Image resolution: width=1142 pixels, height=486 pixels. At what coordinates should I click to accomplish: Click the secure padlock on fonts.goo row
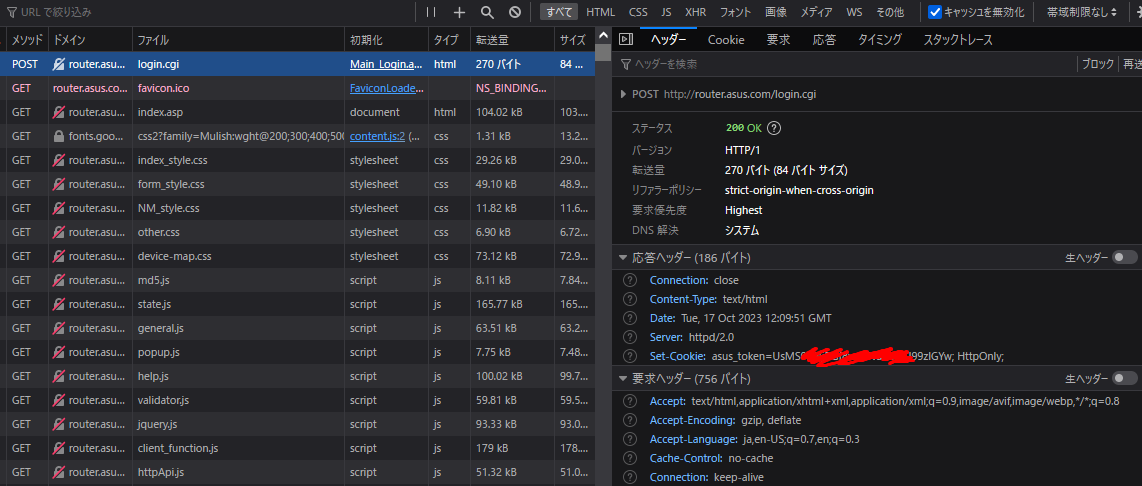tap(59, 136)
